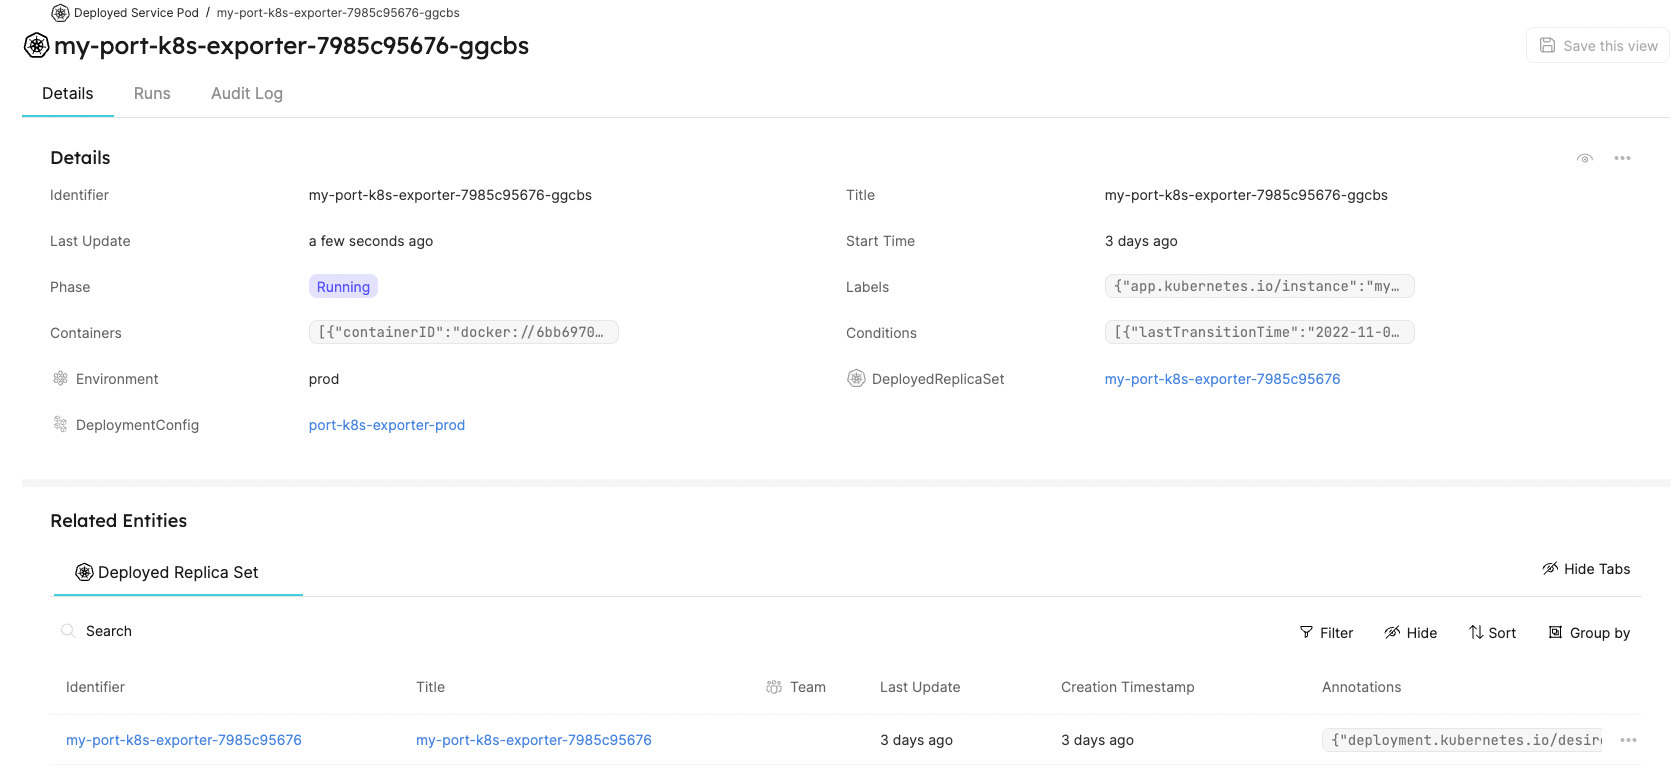
Task: Open the Details section three-dot menu
Action: click(1622, 158)
